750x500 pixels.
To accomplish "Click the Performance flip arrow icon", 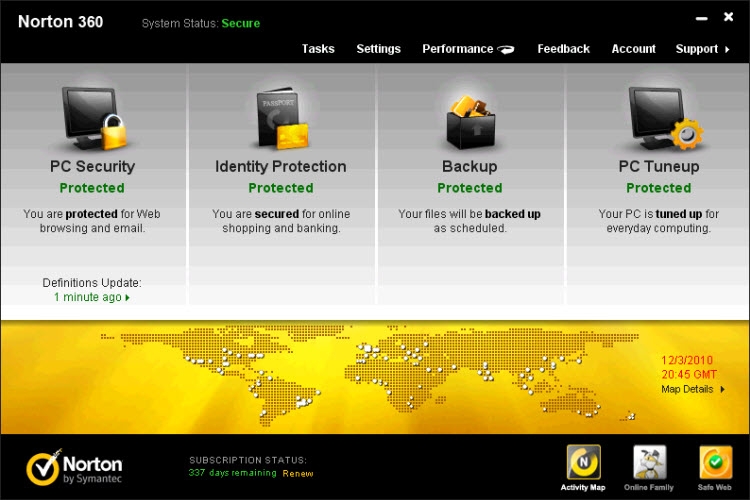I will point(507,49).
